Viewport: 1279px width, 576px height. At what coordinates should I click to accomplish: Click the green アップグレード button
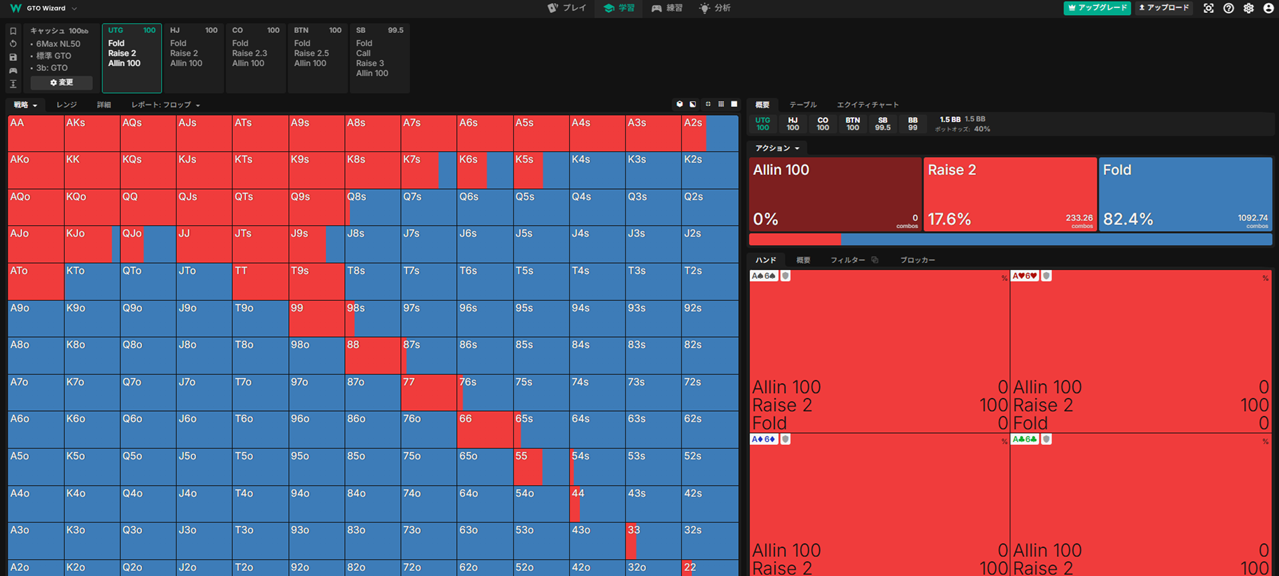[x=1097, y=8]
